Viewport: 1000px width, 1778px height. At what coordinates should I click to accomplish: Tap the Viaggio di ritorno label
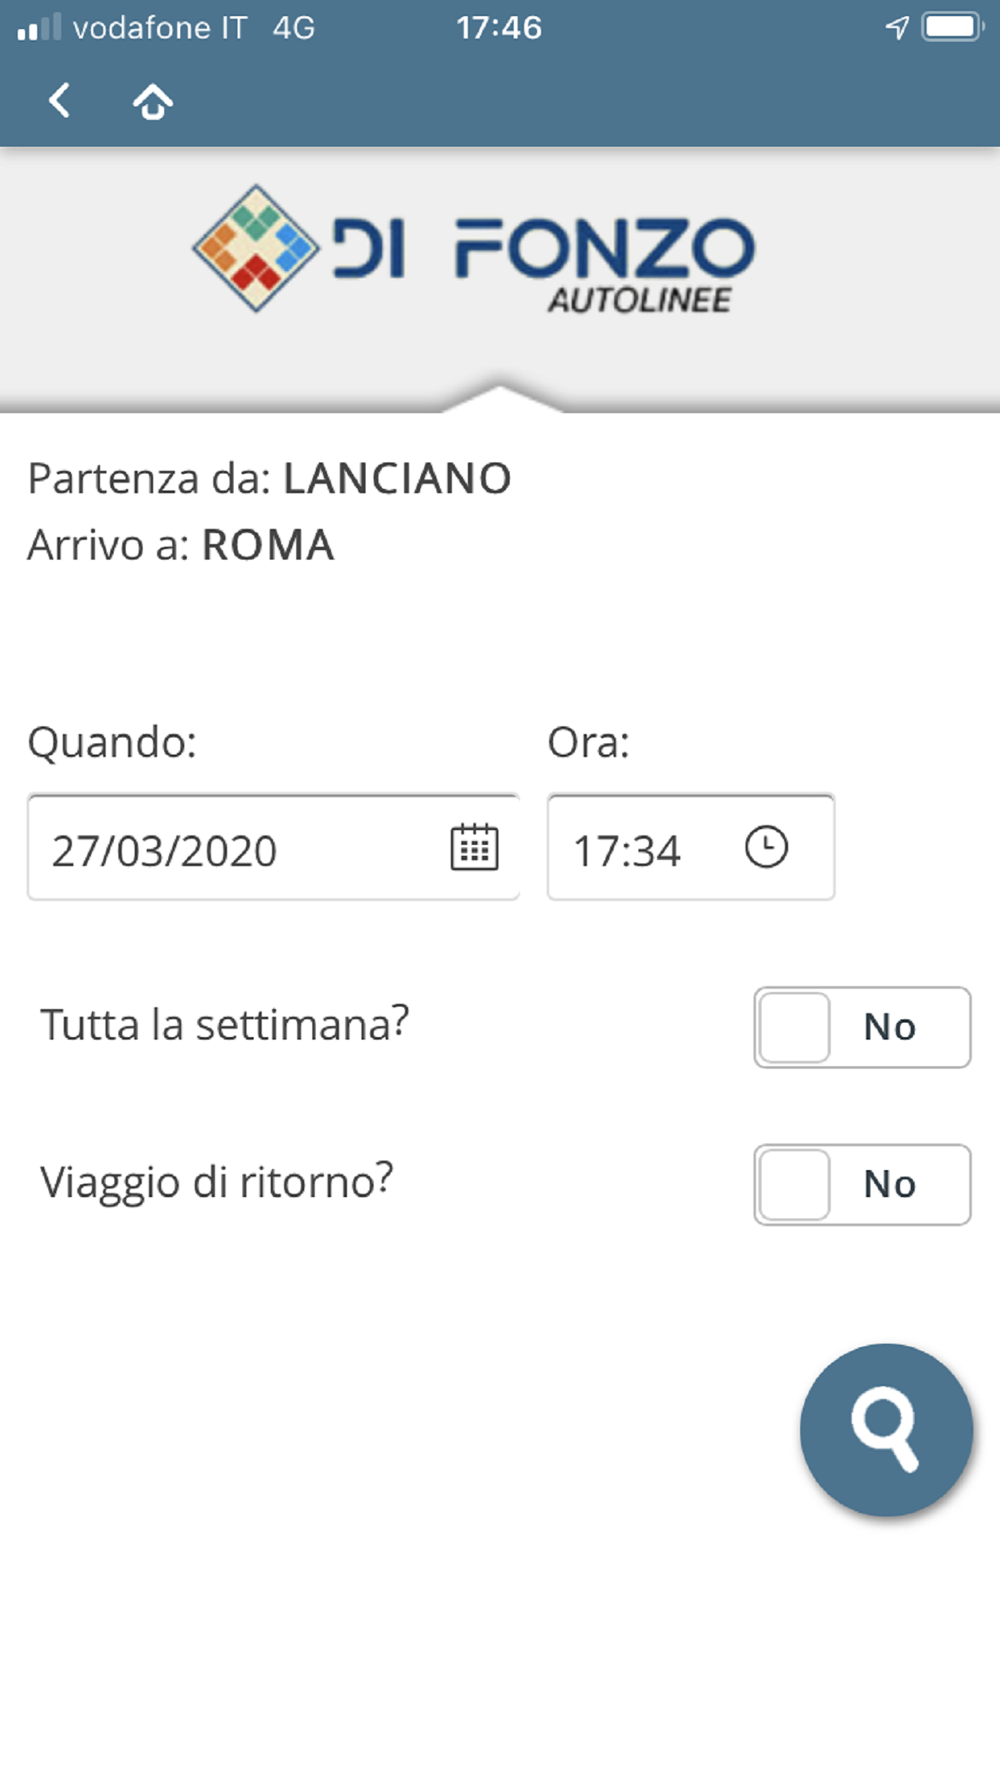[217, 1182]
